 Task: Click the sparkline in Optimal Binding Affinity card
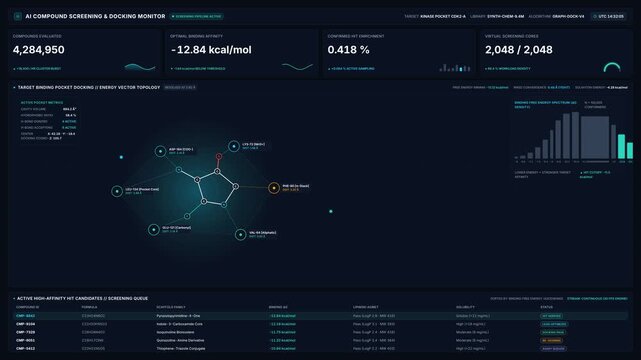297,67
